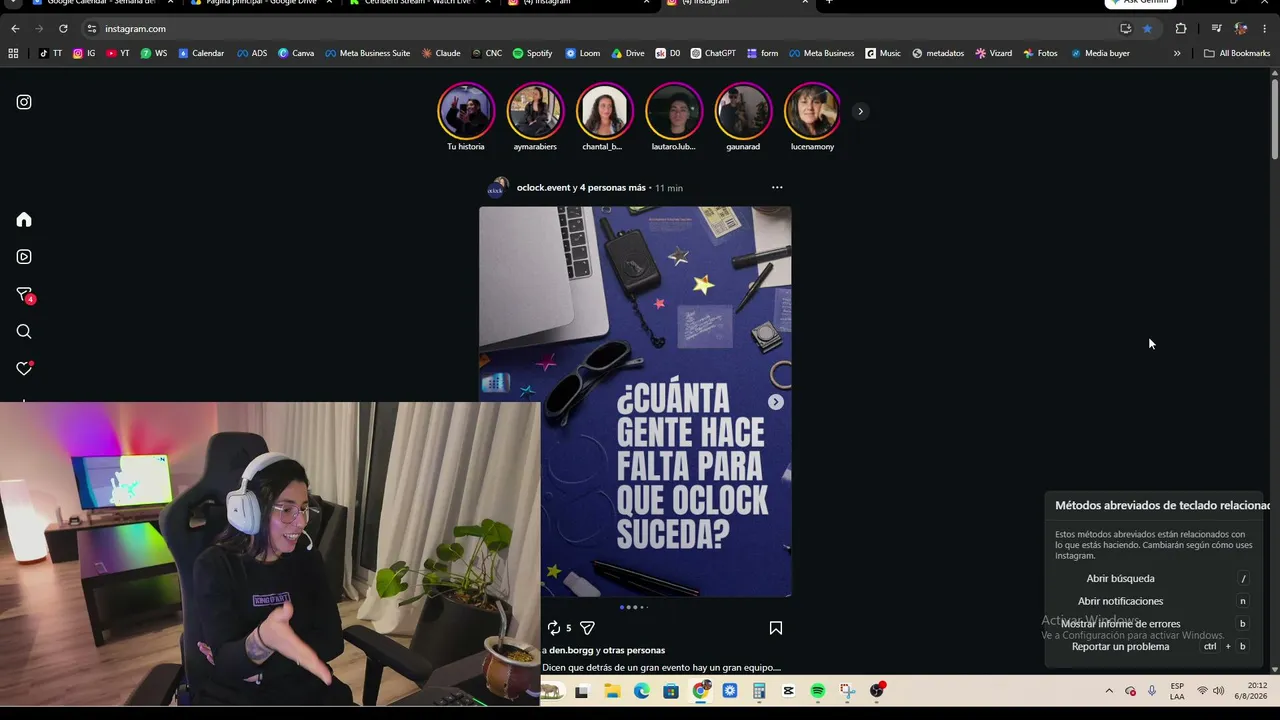View lucenamony story
1280x720 pixels.
[812, 111]
